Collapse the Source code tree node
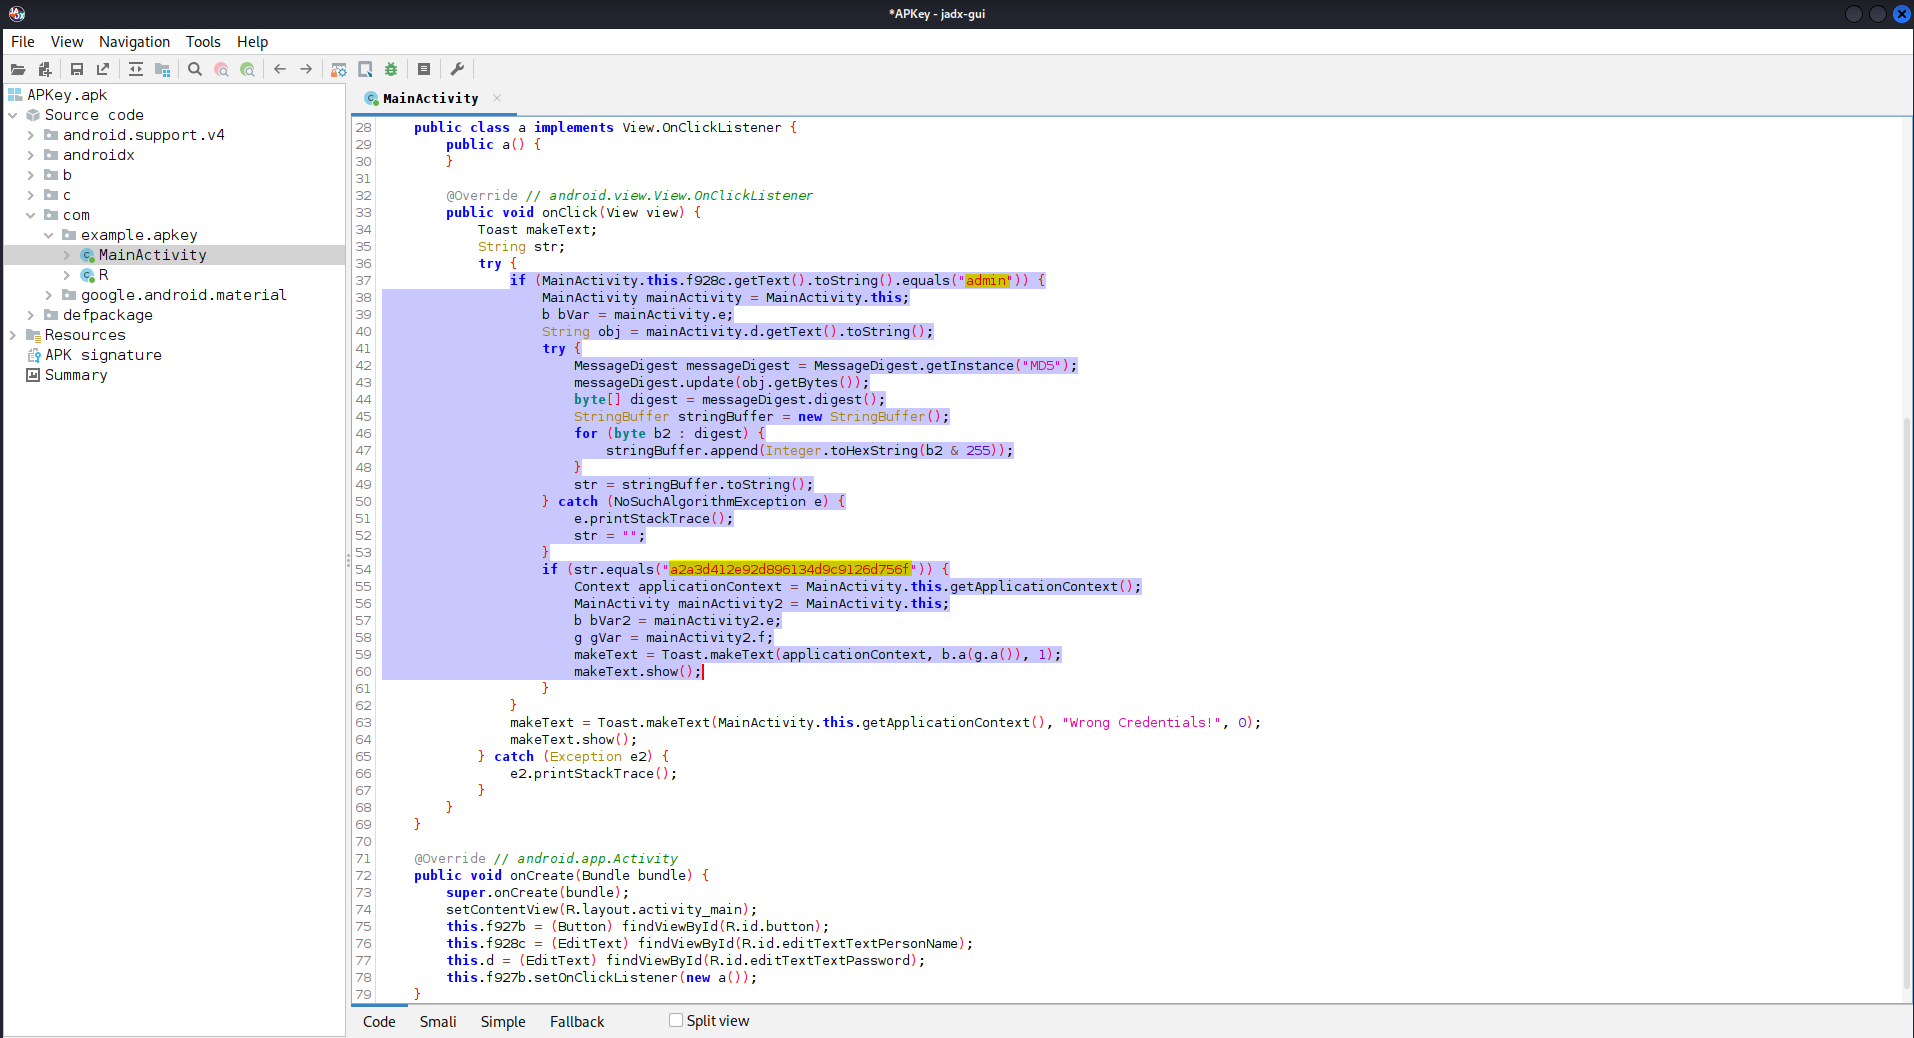 (x=13, y=115)
